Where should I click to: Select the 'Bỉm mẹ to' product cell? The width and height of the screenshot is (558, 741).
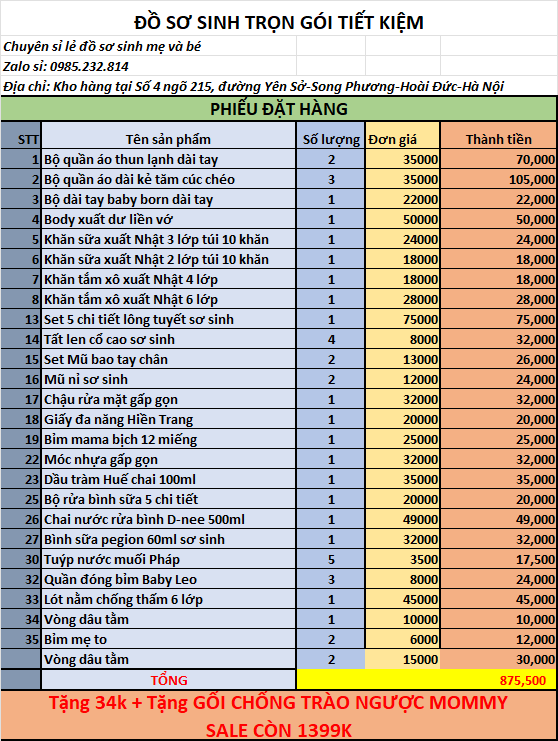click(x=168, y=639)
